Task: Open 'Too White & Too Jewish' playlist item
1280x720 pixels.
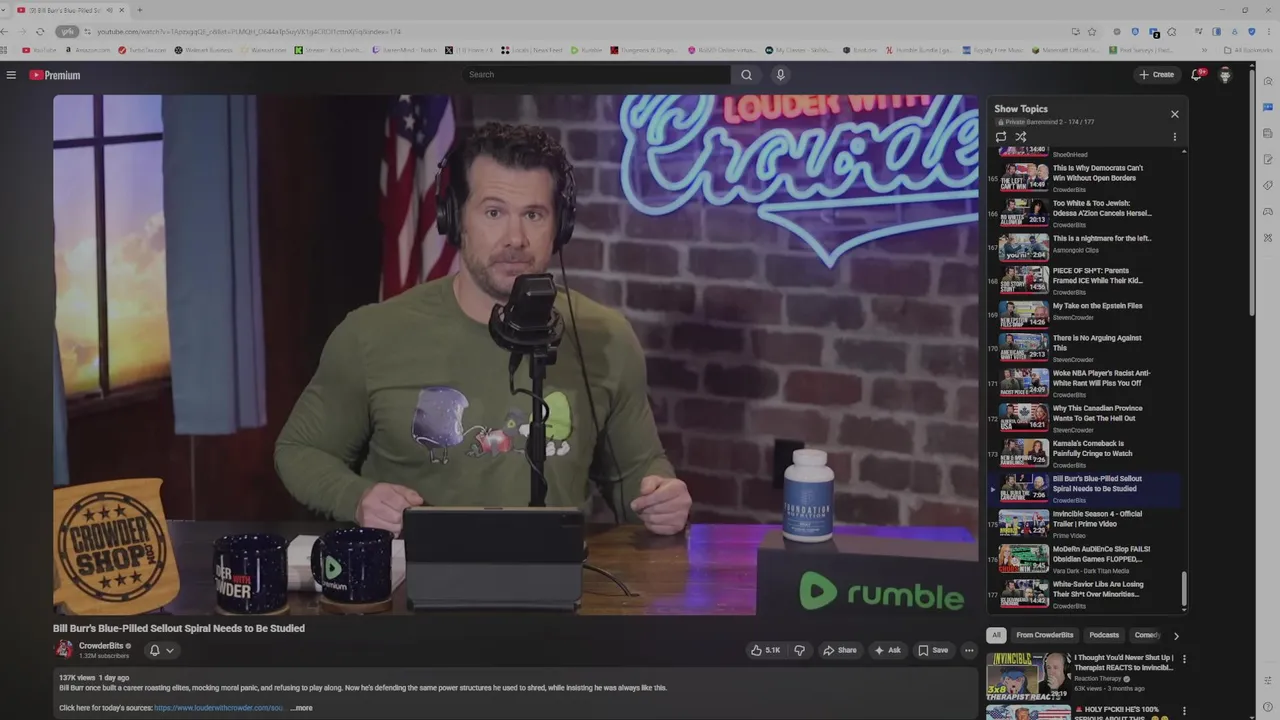Action: tap(1085, 213)
